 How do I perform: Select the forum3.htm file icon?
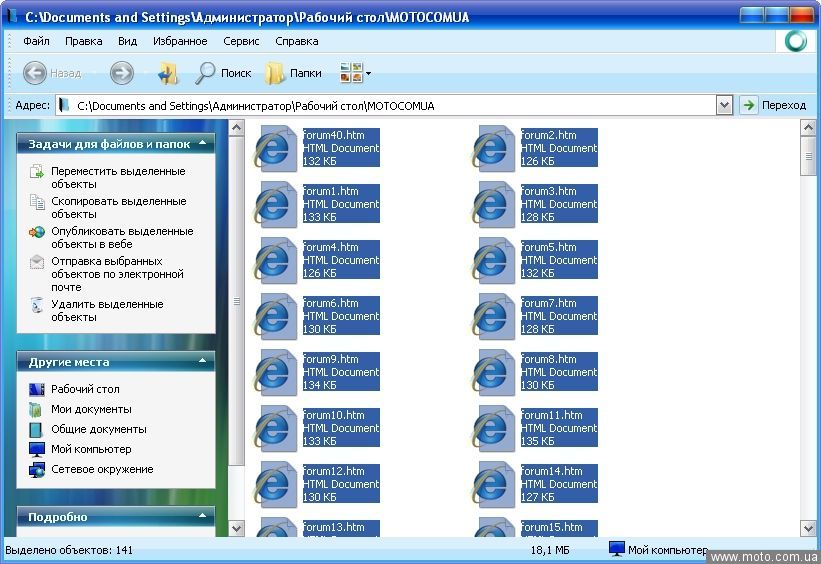click(x=493, y=204)
